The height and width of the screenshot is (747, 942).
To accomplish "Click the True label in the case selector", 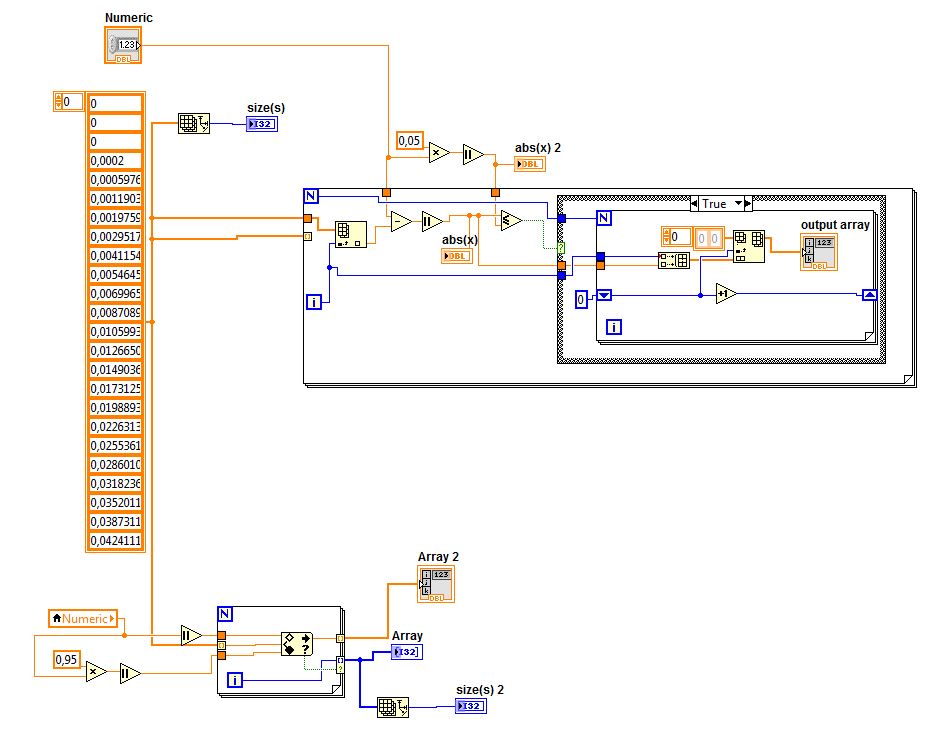I will tap(714, 204).
